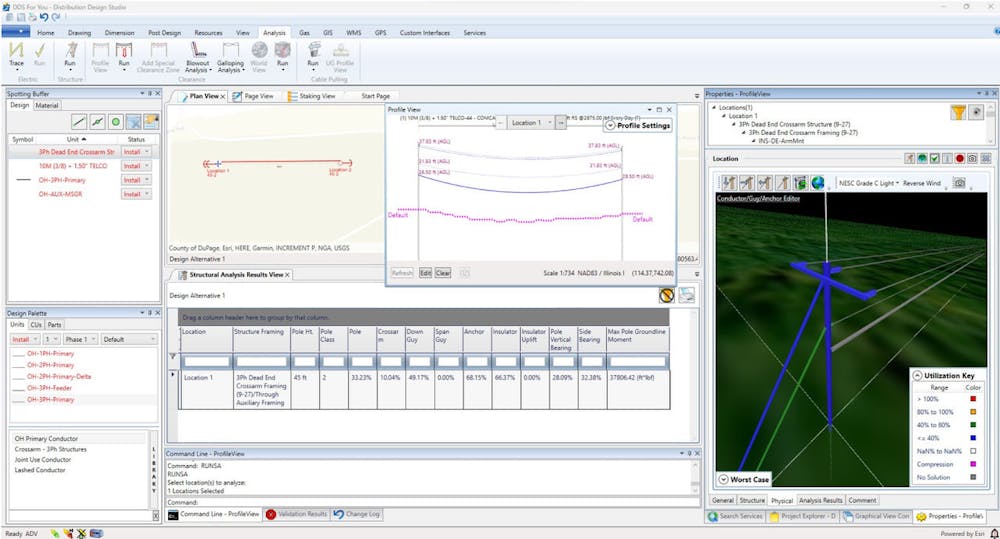This screenshot has width=1000, height=539.
Task: Collapse the Location 1 tree node
Action: tap(722, 116)
